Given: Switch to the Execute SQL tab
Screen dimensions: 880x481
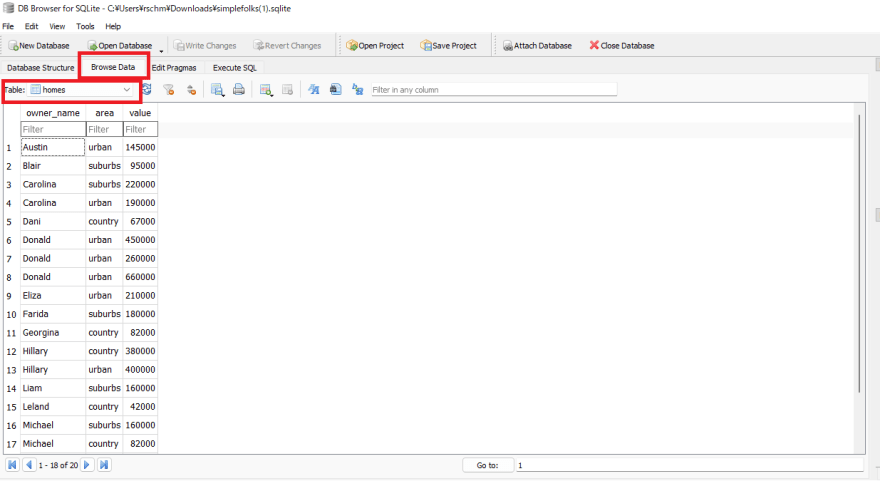Looking at the screenshot, I should tap(235, 67).
